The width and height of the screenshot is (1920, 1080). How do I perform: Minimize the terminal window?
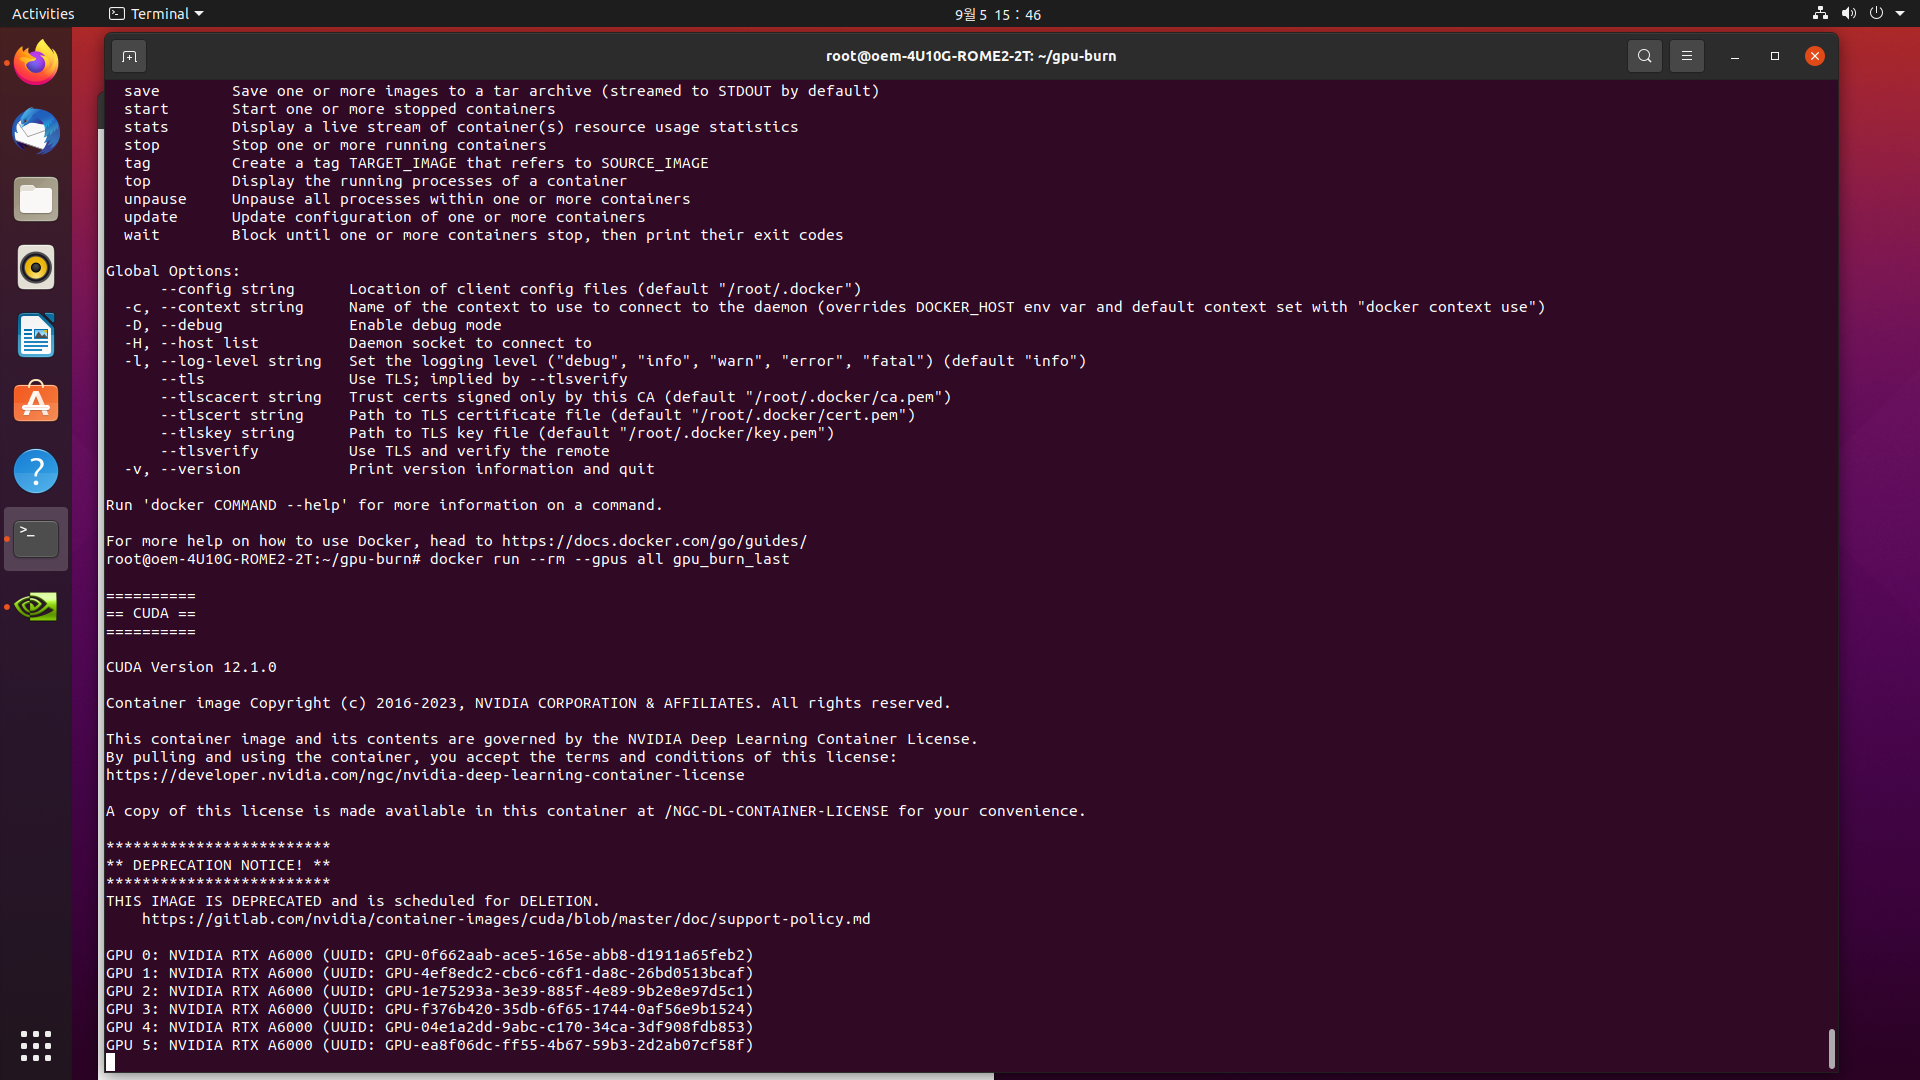pyautogui.click(x=1735, y=56)
